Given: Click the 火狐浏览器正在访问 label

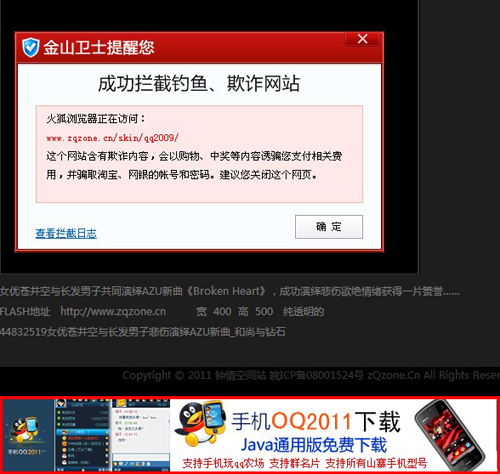Looking at the screenshot, I should click(x=96, y=118).
